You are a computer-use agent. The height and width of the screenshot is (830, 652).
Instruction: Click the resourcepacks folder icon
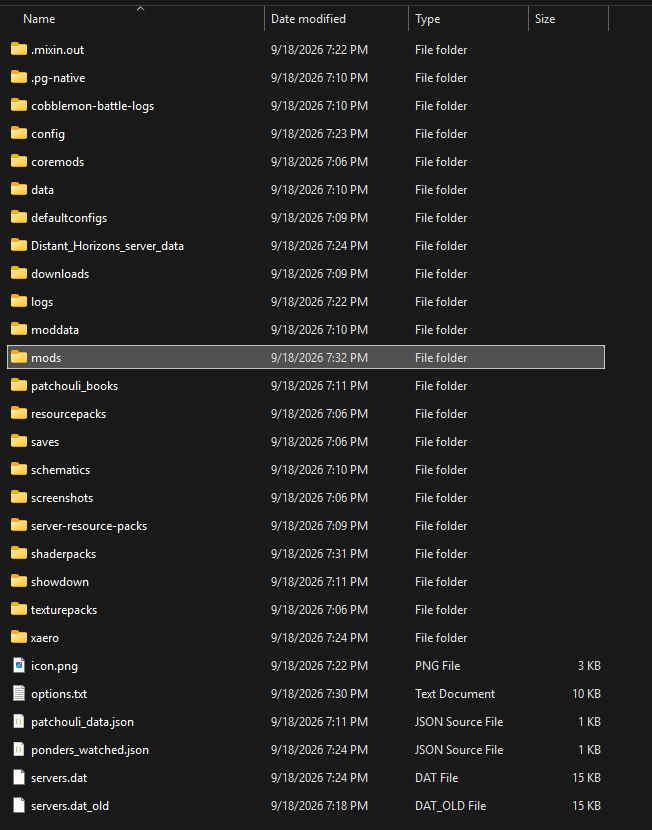pos(19,413)
